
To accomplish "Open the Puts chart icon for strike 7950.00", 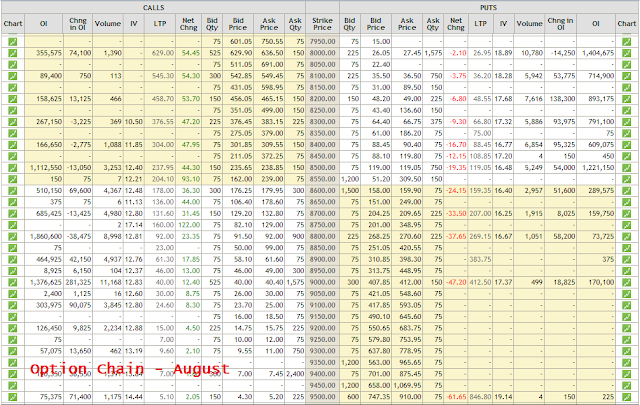I will click(x=626, y=42).
